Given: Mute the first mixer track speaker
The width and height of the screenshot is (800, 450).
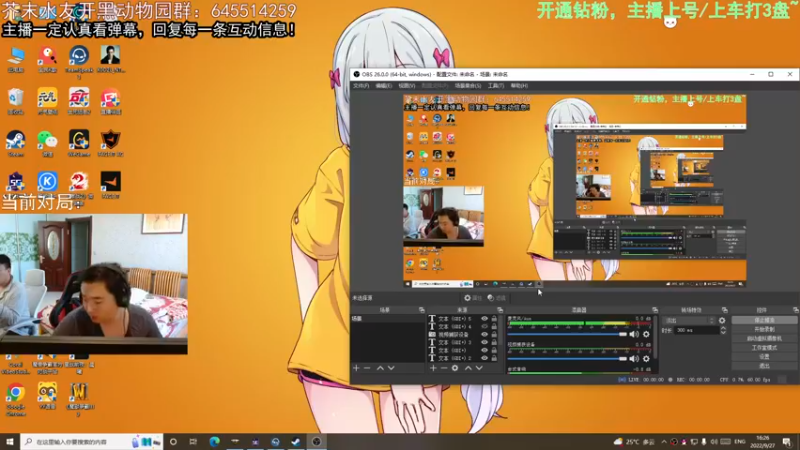Looking at the screenshot, I should 634,334.
